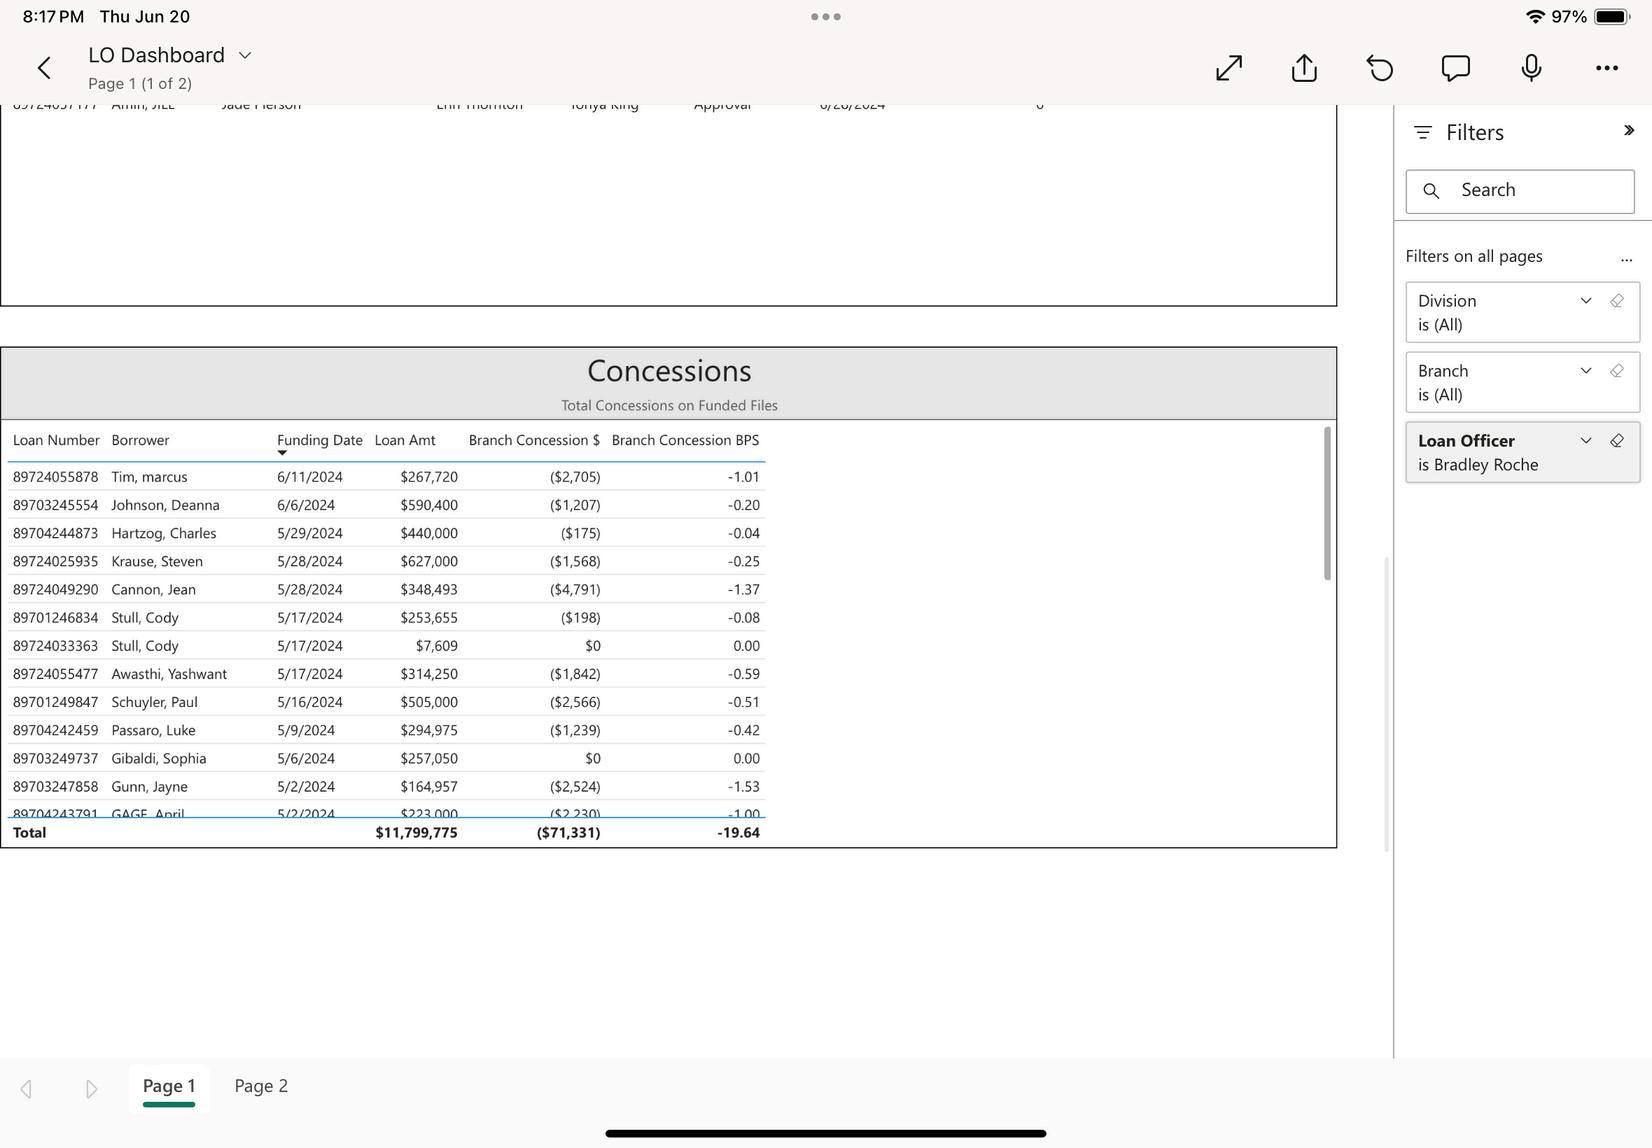Select borrower Awasthi, Yashwant
The image size is (1652, 1148).
coord(169,674)
